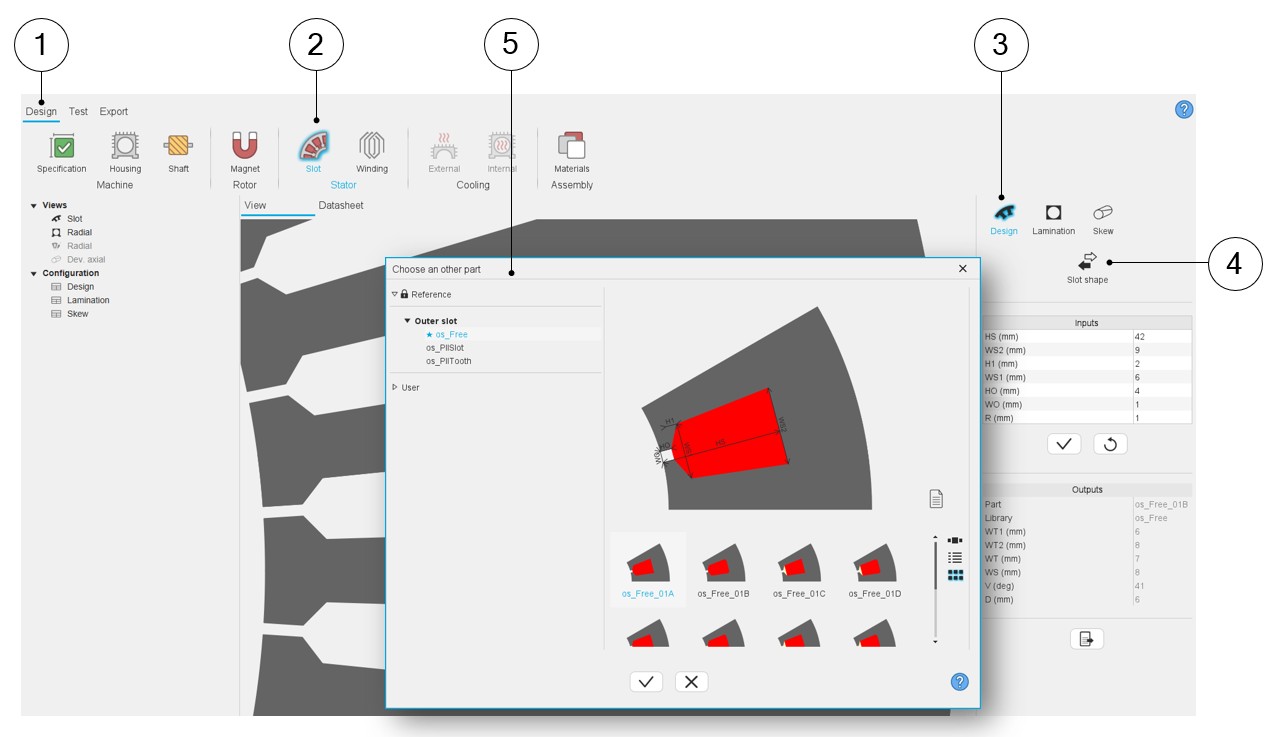Select the Lamination icon in right panel
This screenshot has width=1271, height=737.
point(1053,213)
